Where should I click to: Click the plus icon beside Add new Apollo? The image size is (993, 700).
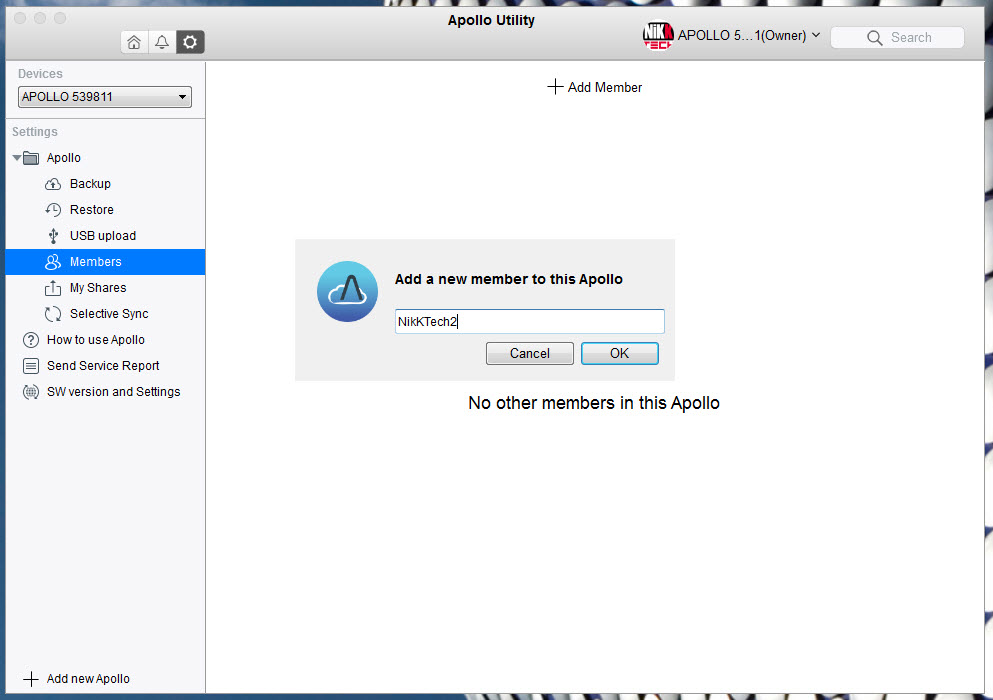(30, 679)
